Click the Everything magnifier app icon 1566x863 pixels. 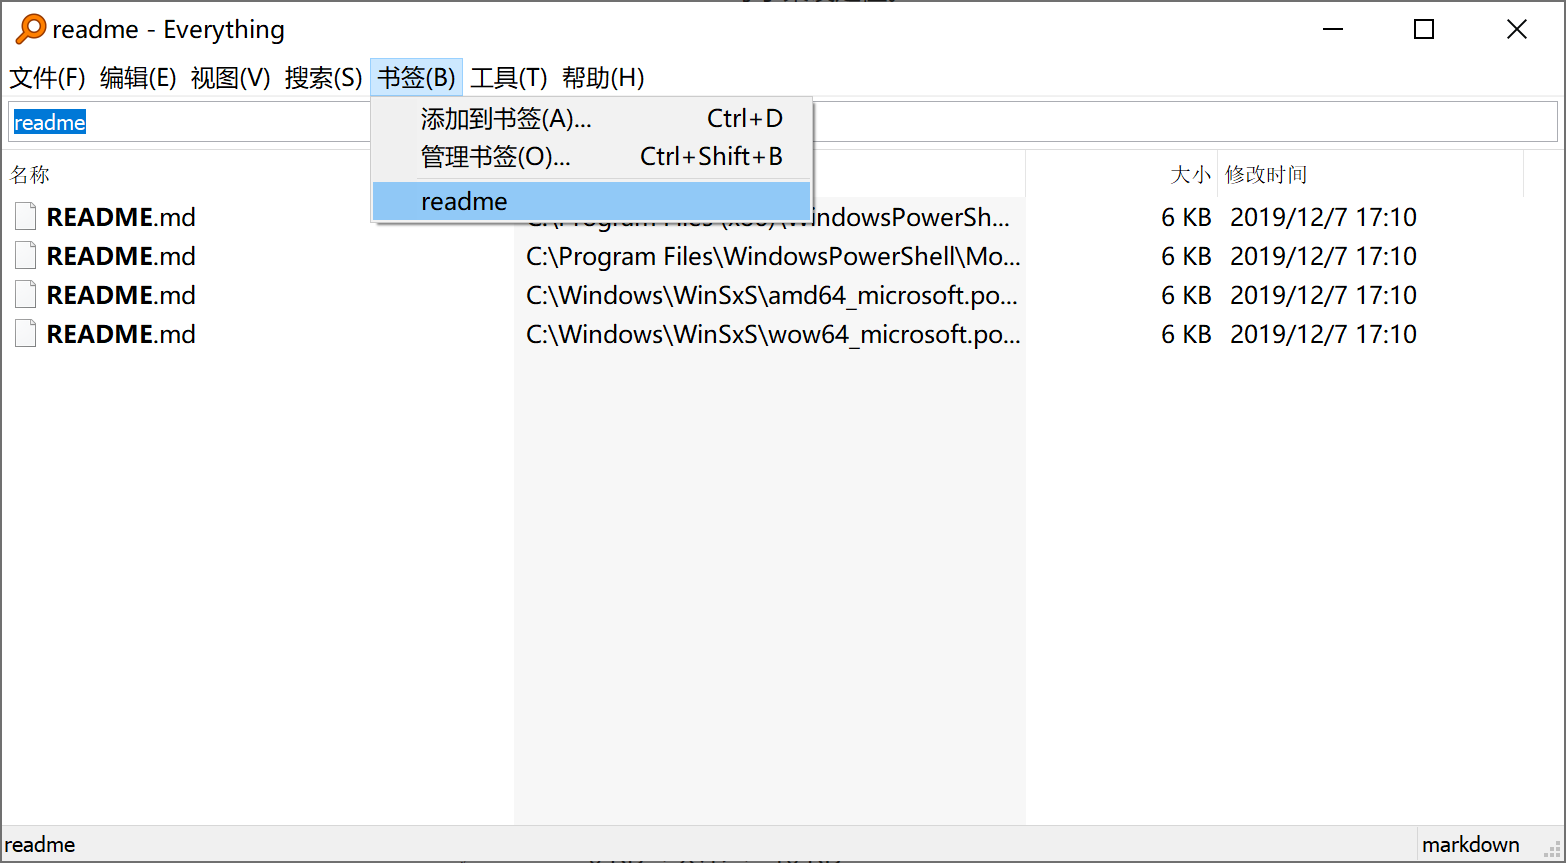click(x=30, y=29)
